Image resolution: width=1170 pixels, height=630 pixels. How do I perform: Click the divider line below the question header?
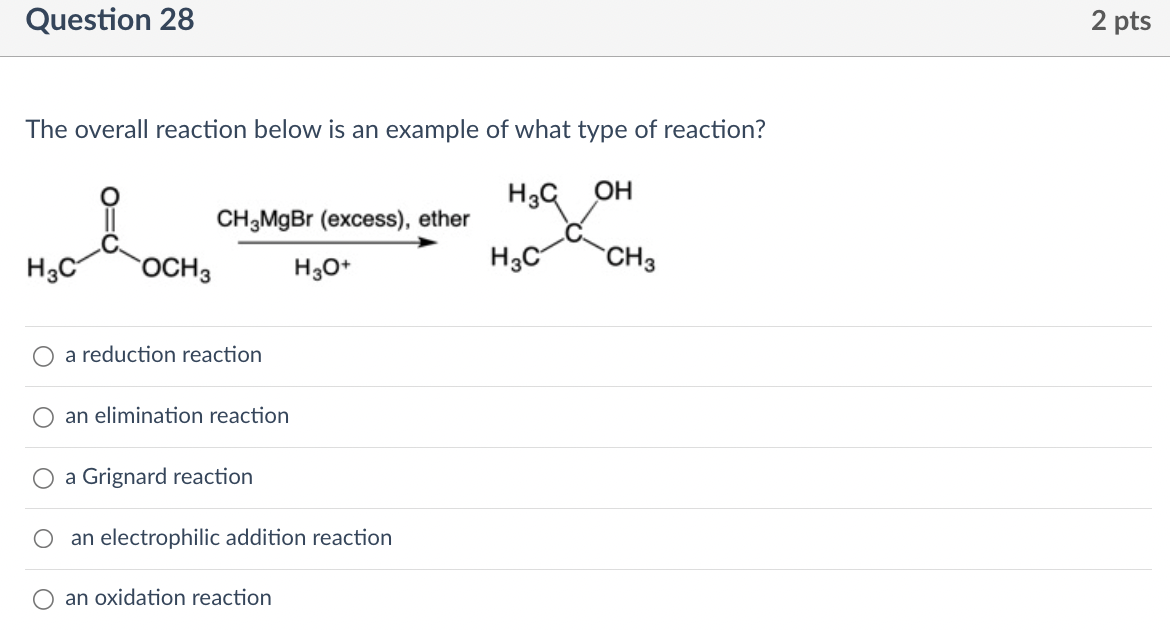coord(585,58)
